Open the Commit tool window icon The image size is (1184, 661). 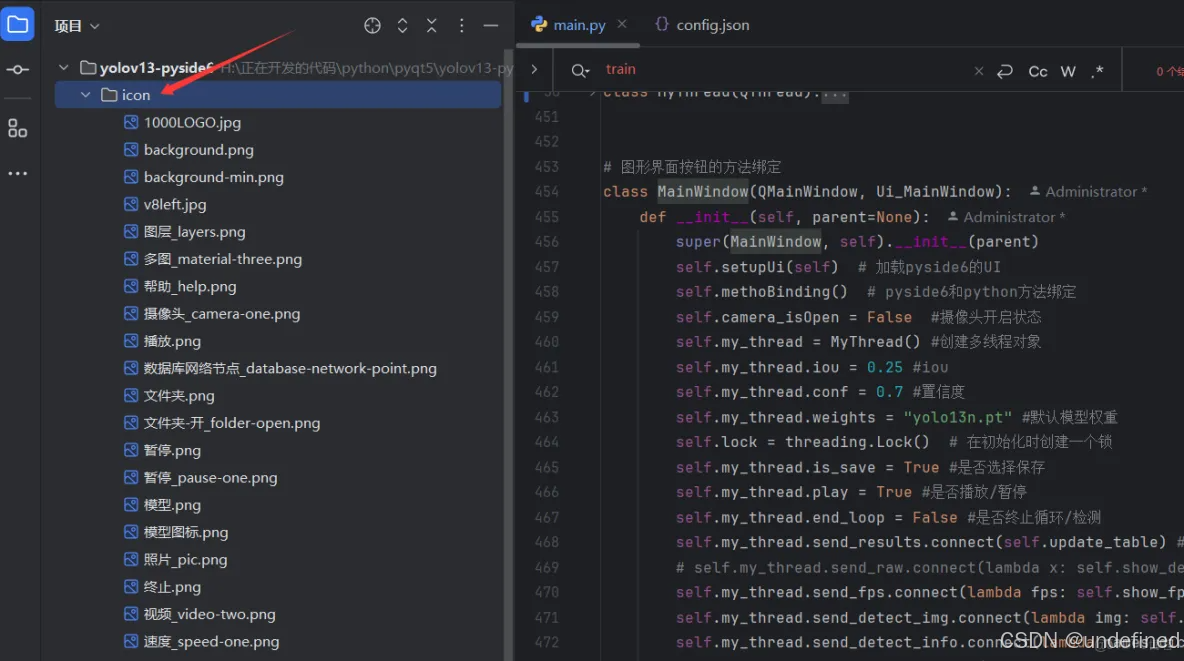tap(18, 69)
